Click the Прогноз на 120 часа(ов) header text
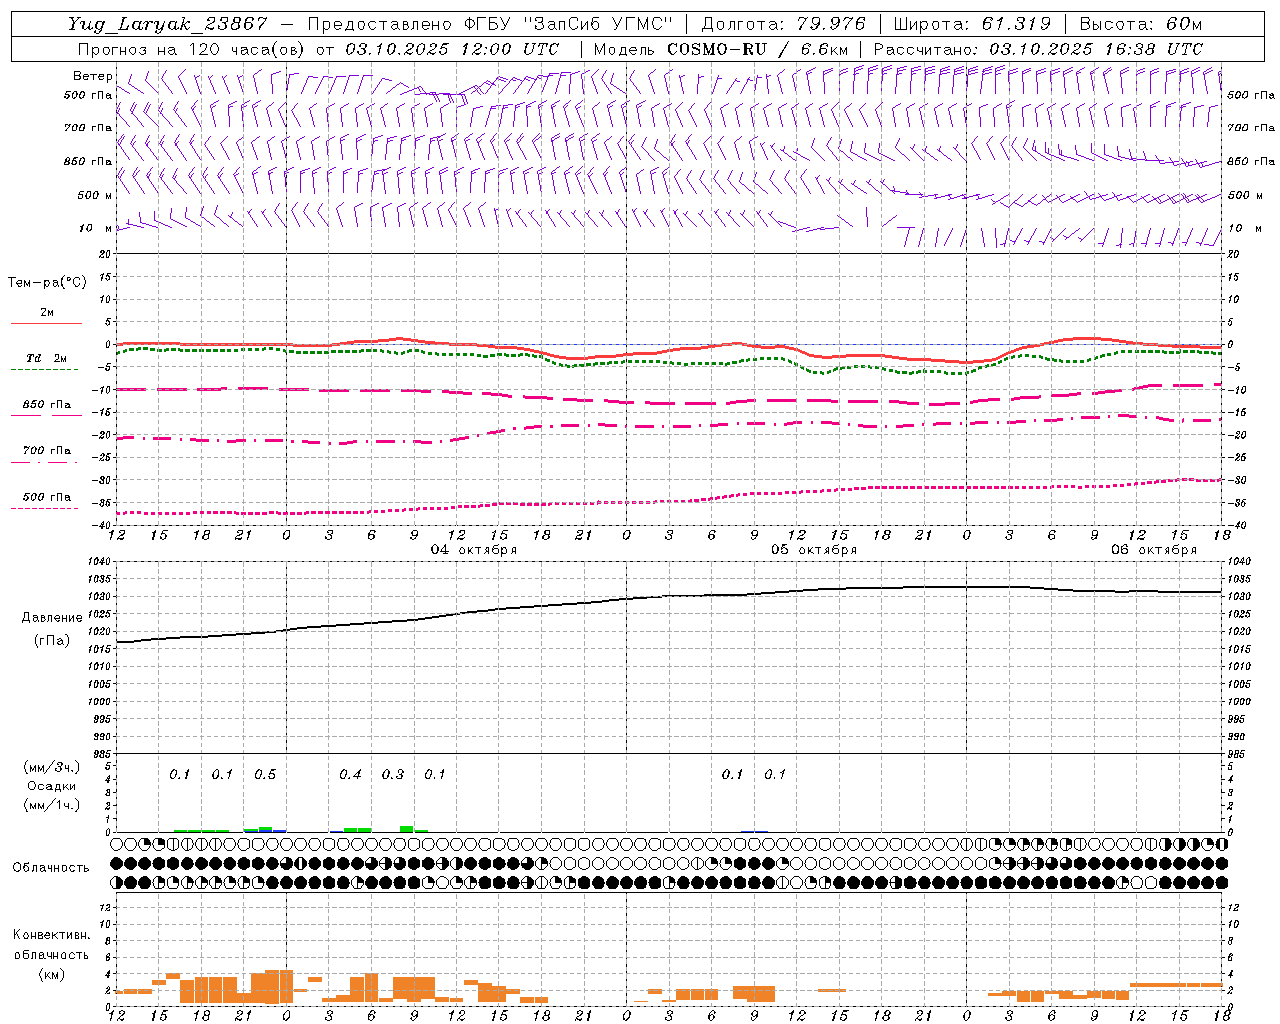This screenshot has width=1280, height=1024. coord(192,49)
